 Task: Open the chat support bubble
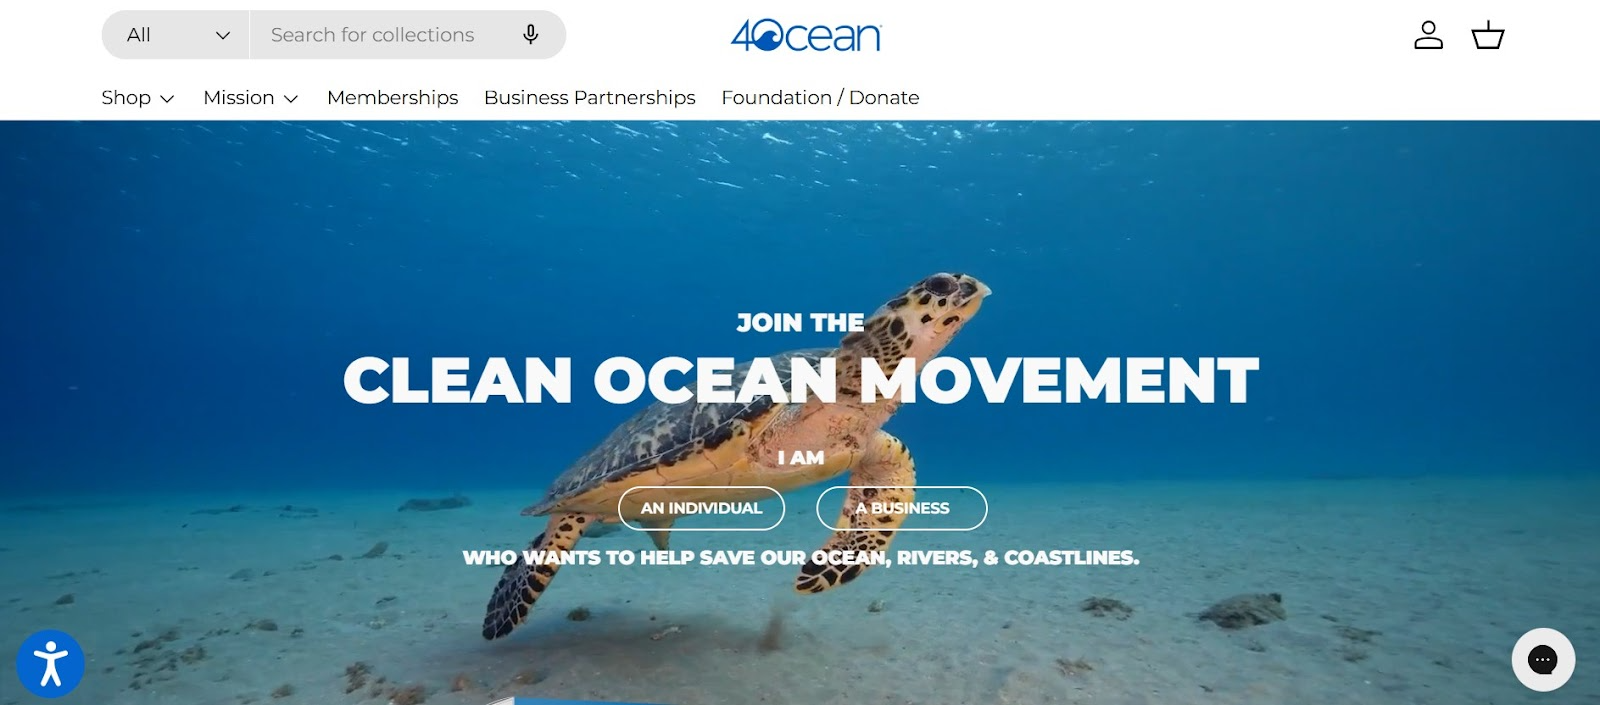1543,659
